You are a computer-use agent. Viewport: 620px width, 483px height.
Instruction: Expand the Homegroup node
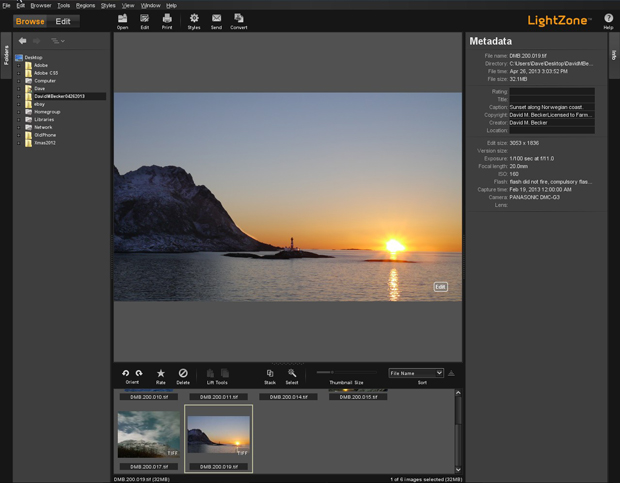(18, 112)
